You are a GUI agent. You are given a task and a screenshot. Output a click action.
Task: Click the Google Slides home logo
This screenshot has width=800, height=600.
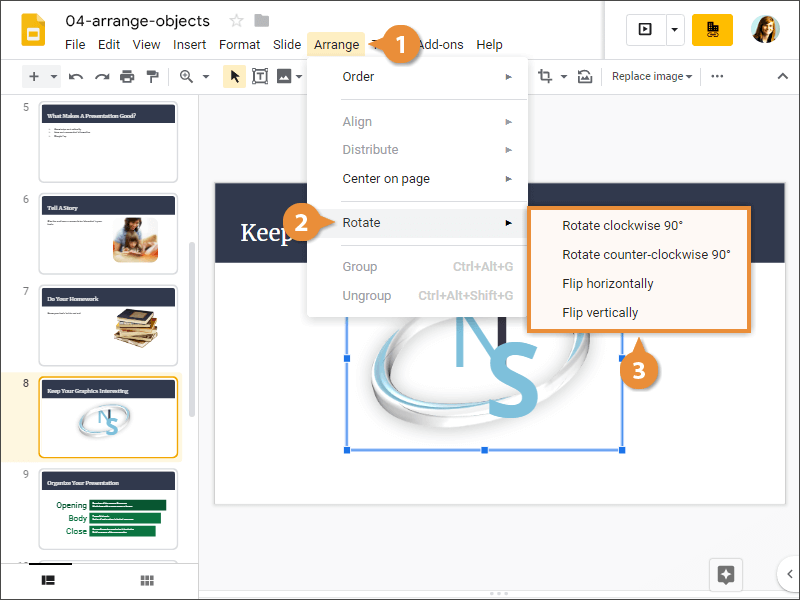pyautogui.click(x=33, y=31)
